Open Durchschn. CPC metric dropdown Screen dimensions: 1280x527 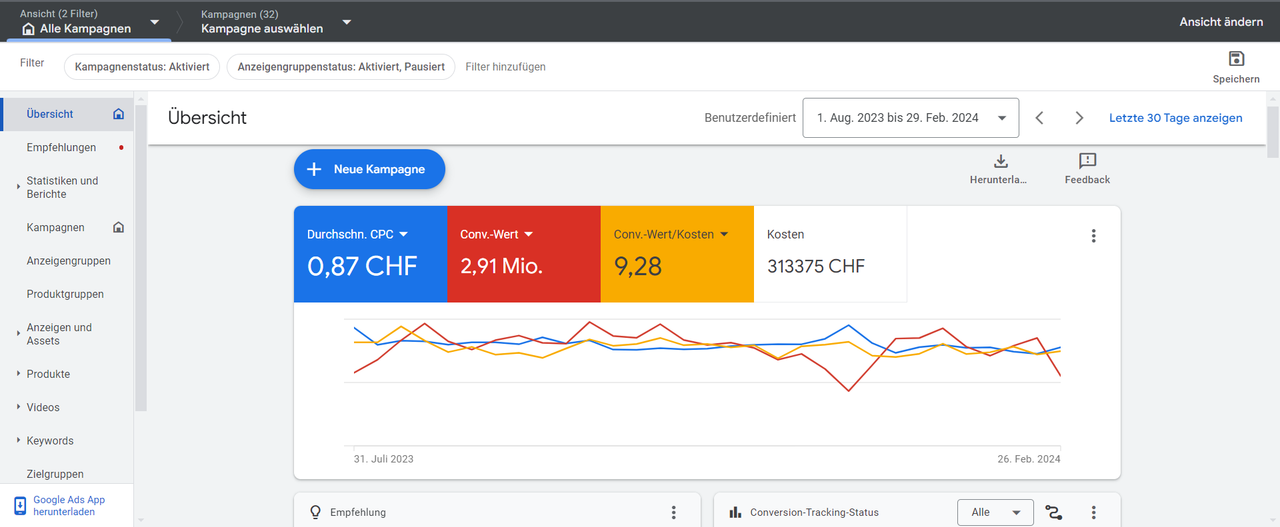tap(404, 234)
